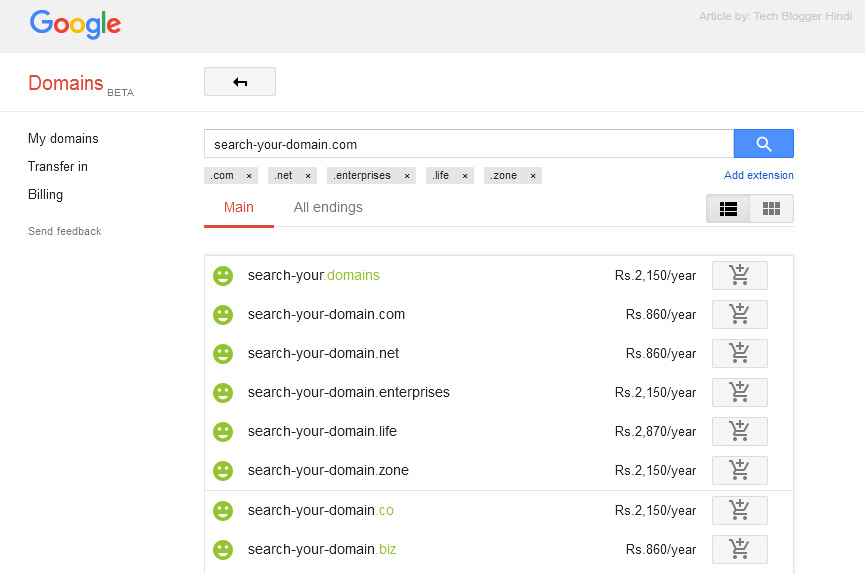This screenshot has height=574, width=865.
Task: Click the .net extension chip label
Action: pos(284,176)
